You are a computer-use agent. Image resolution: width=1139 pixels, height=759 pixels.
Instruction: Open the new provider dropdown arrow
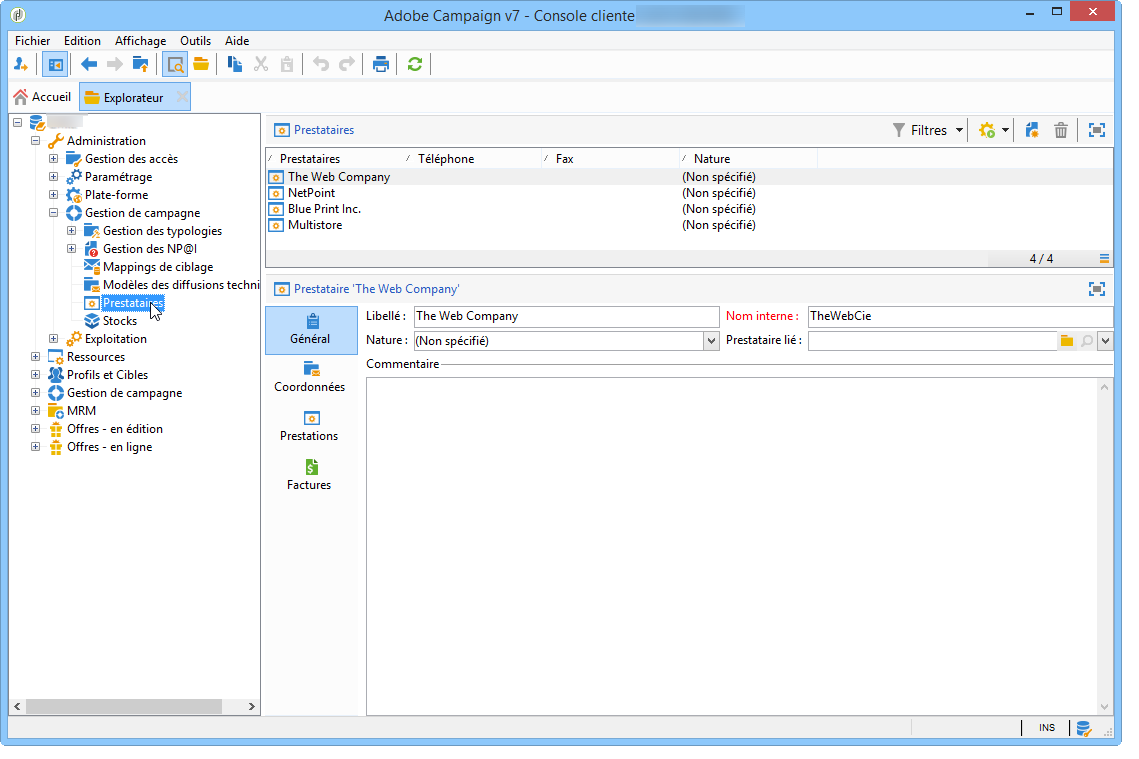coord(1005,131)
